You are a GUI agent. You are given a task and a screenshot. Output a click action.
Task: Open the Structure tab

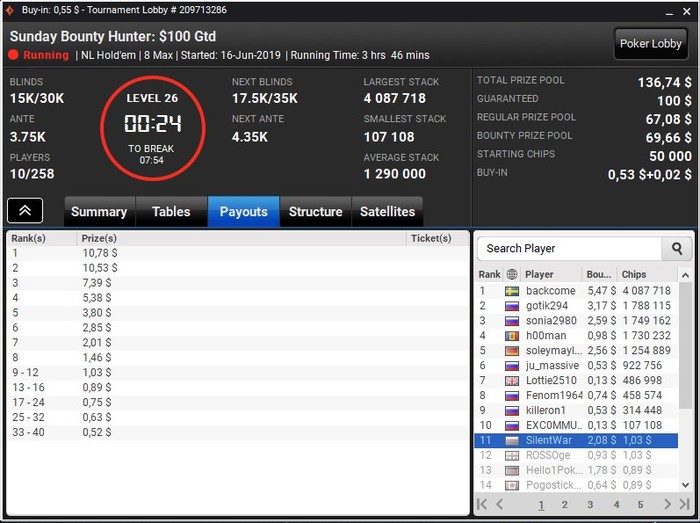pyautogui.click(x=316, y=212)
